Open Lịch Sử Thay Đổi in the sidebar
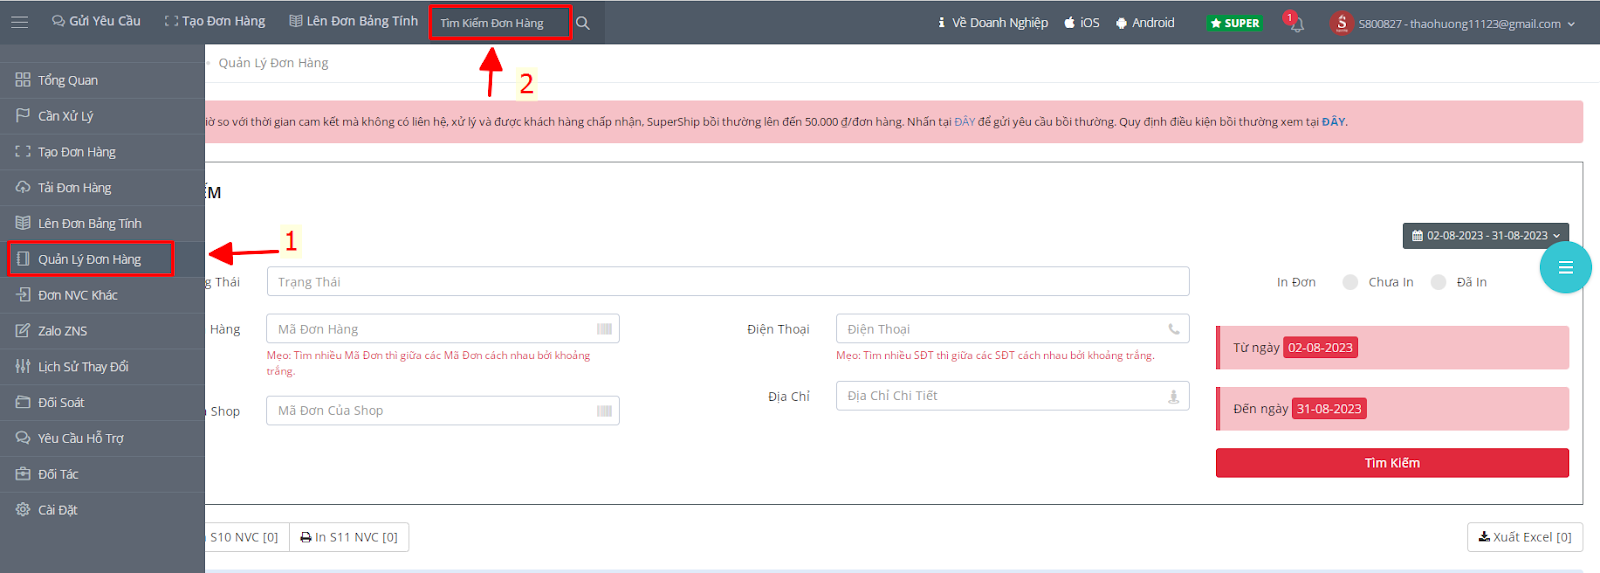This screenshot has height=573, width=1600. tap(102, 367)
